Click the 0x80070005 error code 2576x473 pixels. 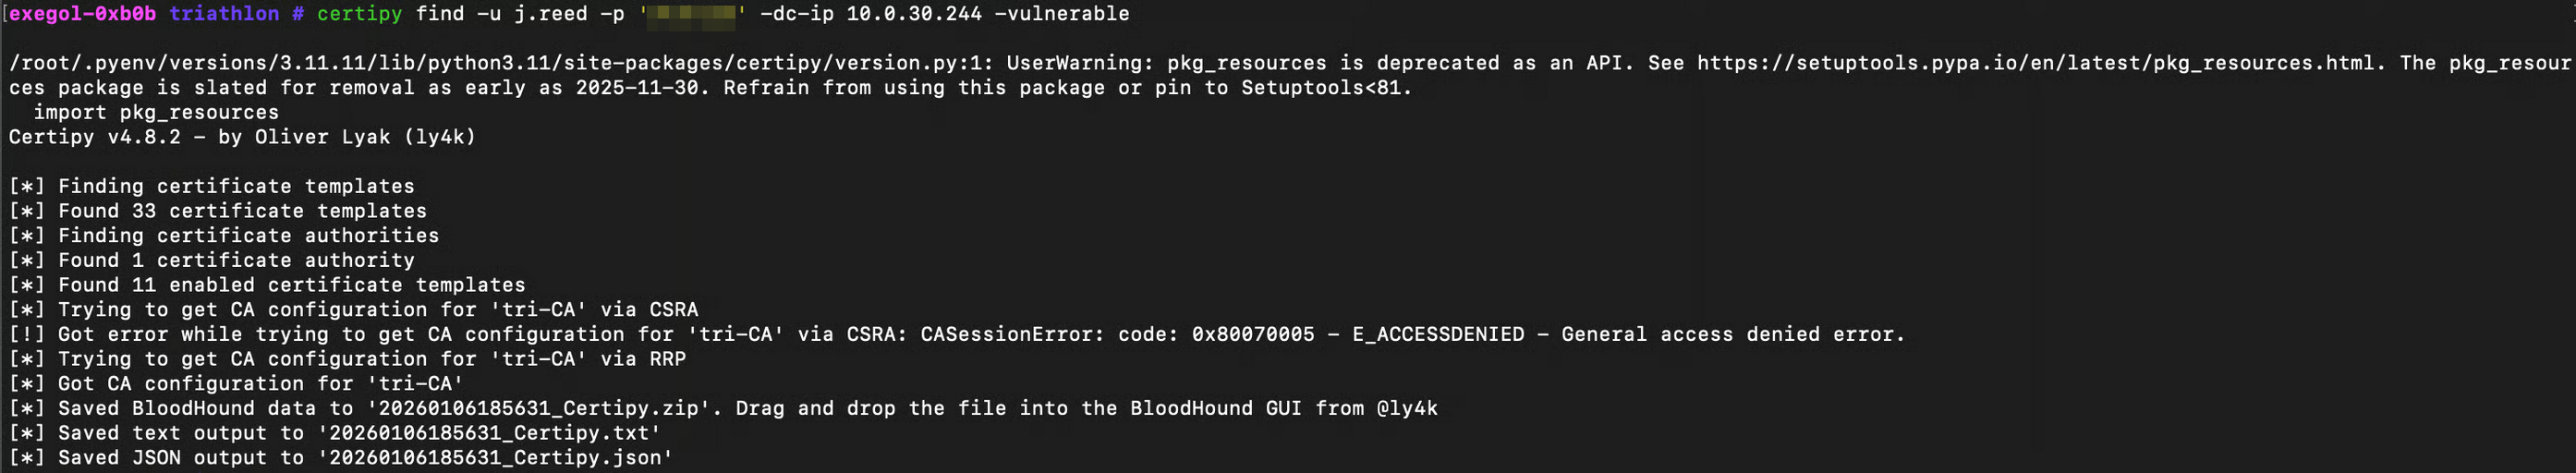[1253, 334]
